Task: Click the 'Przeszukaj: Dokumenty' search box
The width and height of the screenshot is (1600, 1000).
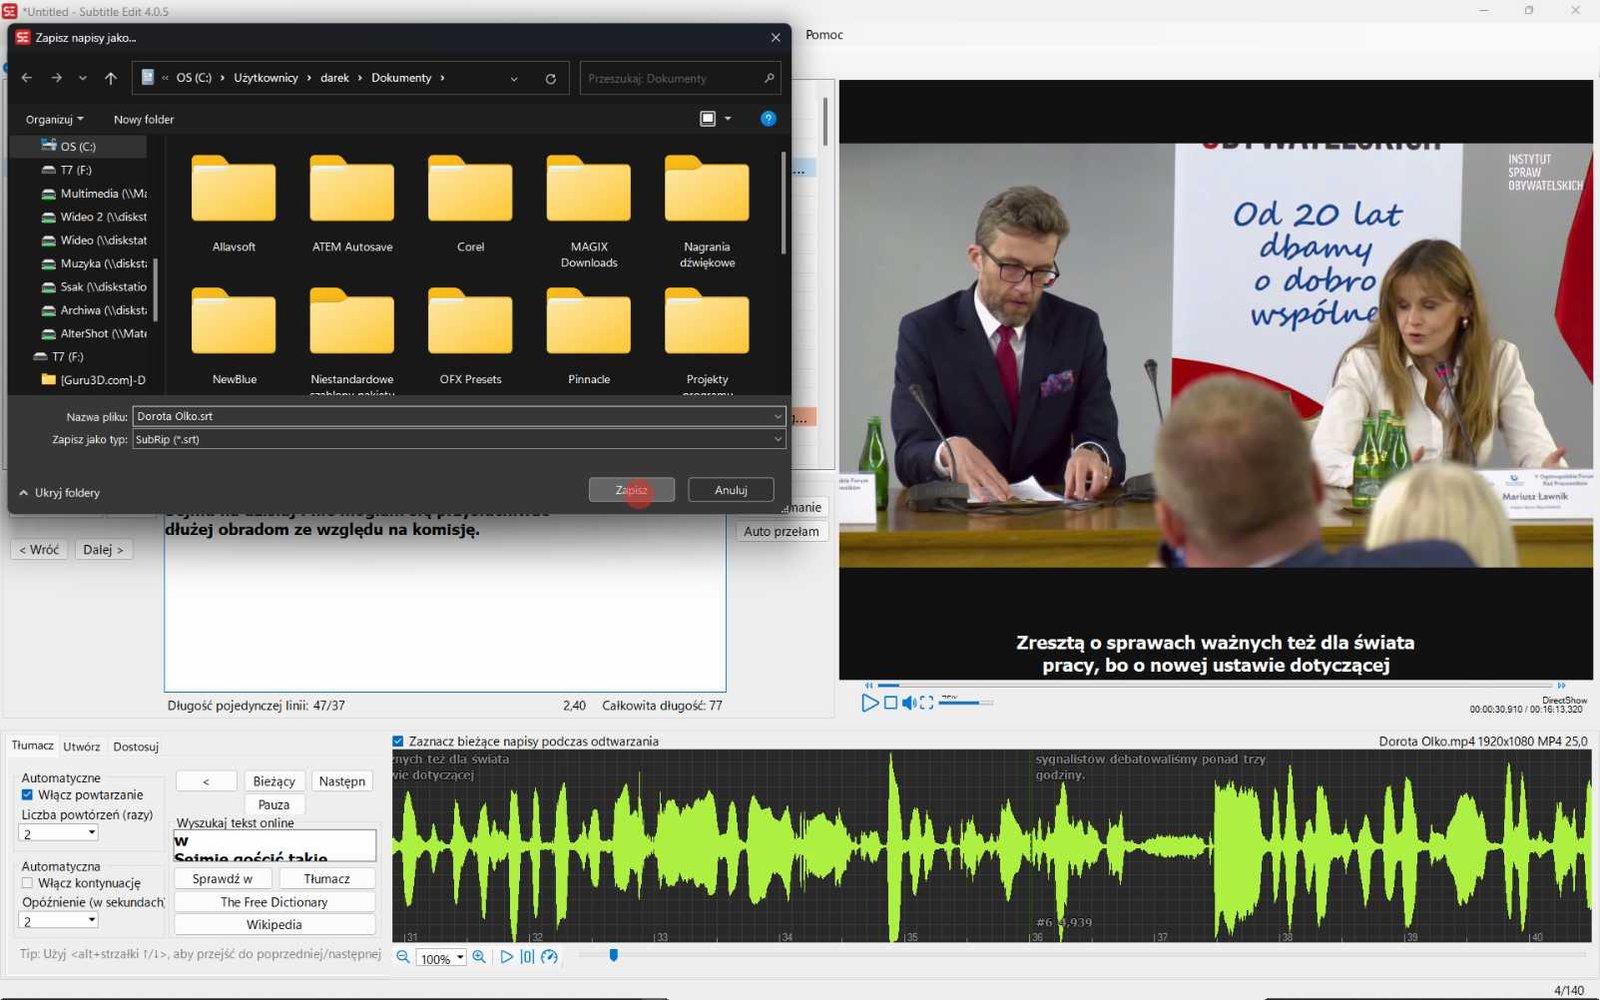Action: (x=679, y=78)
